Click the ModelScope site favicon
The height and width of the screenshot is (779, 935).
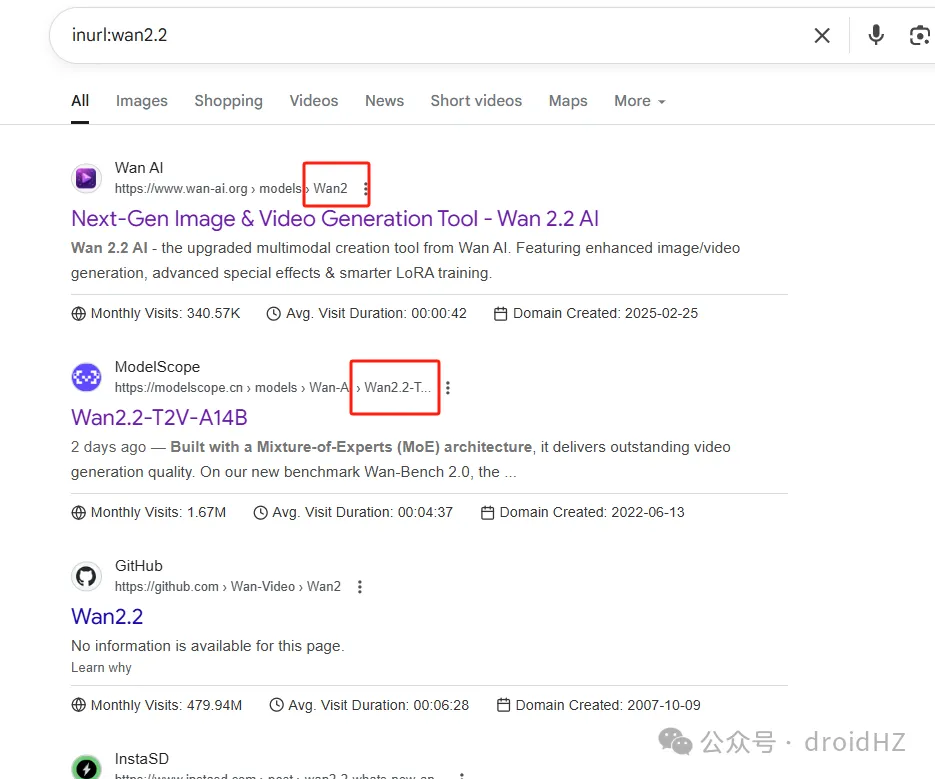pos(87,377)
